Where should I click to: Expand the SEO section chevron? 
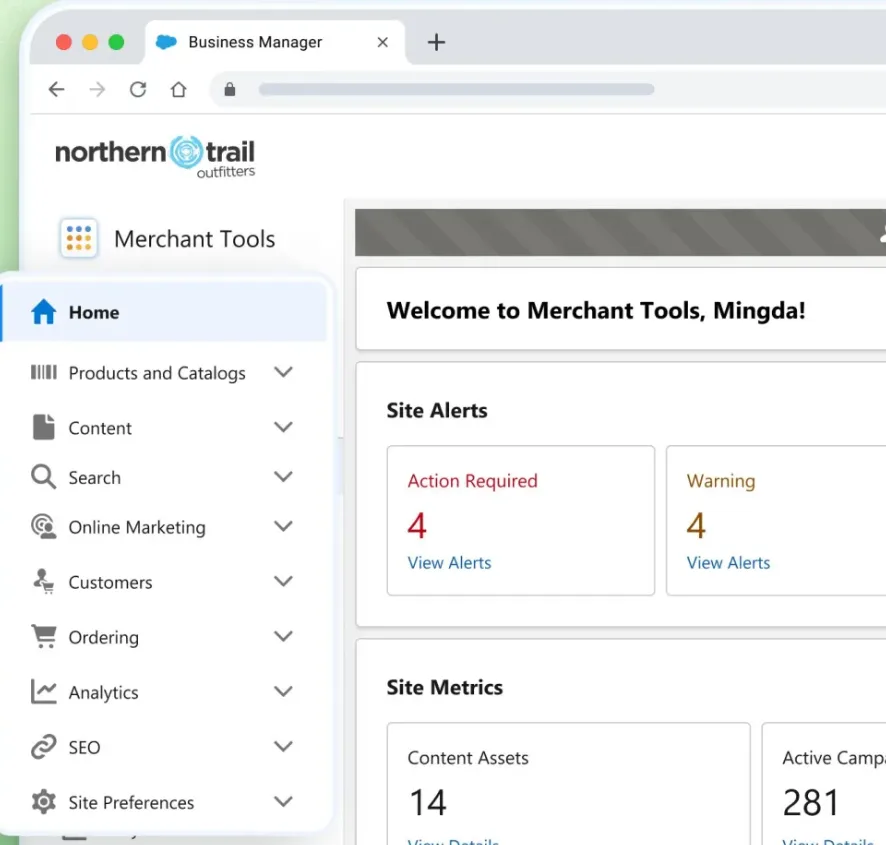click(x=284, y=746)
